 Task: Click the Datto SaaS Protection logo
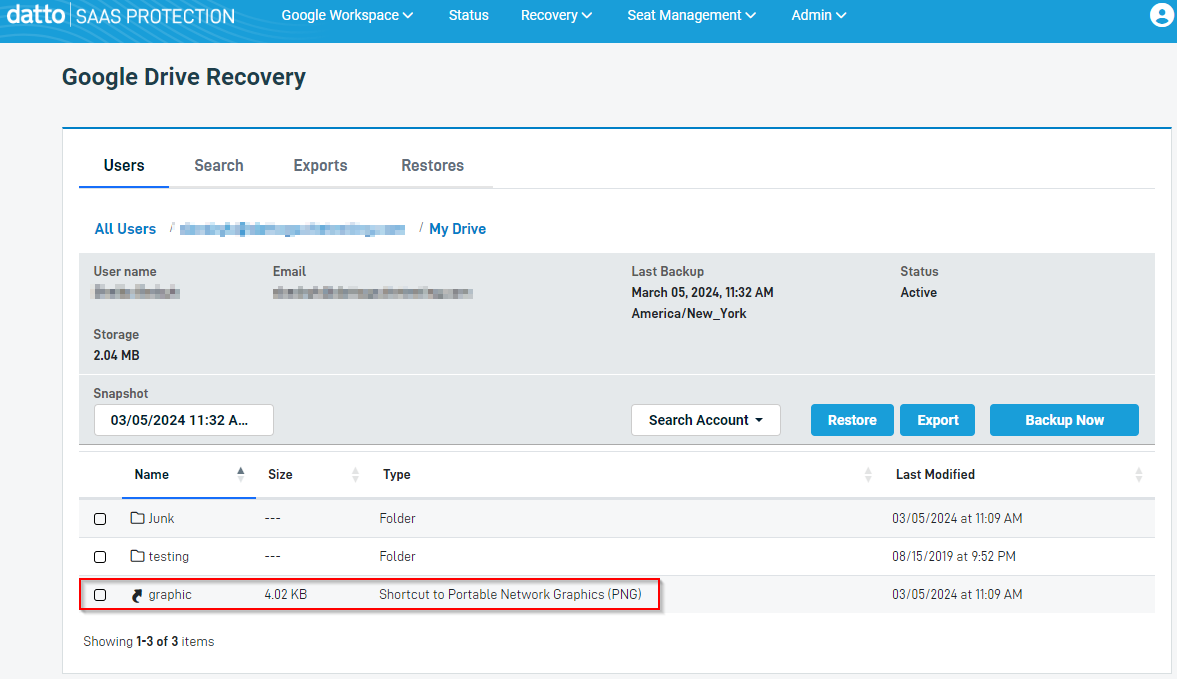click(120, 16)
